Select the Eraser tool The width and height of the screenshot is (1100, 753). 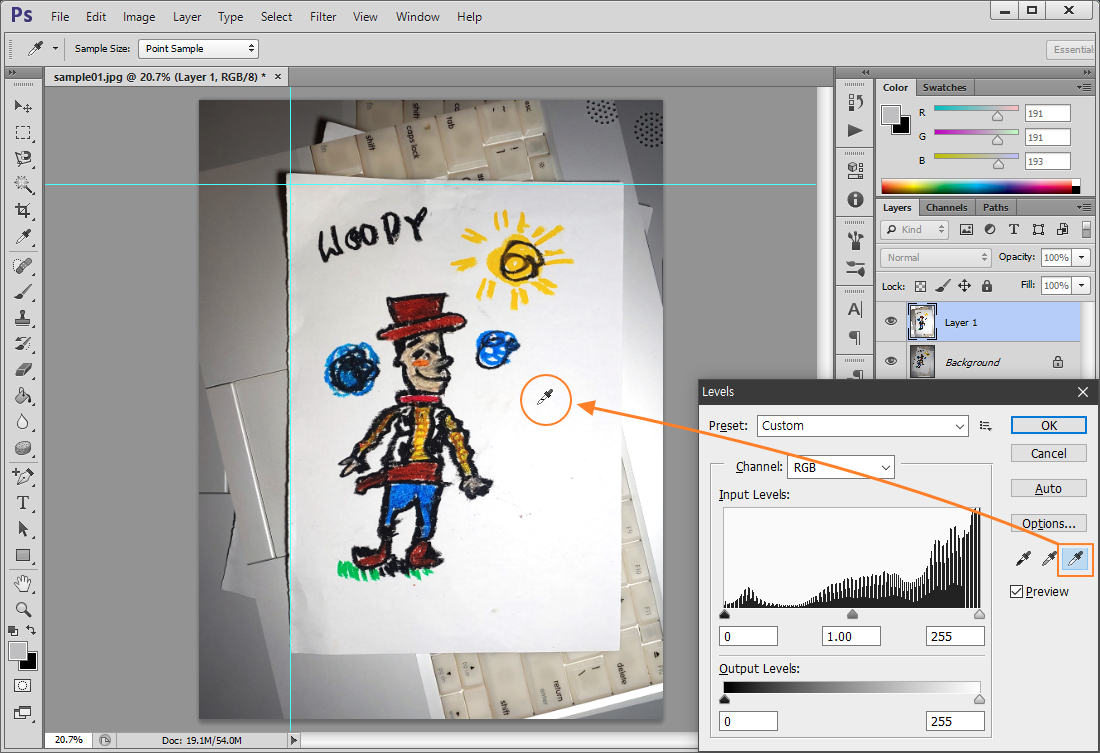(x=22, y=370)
